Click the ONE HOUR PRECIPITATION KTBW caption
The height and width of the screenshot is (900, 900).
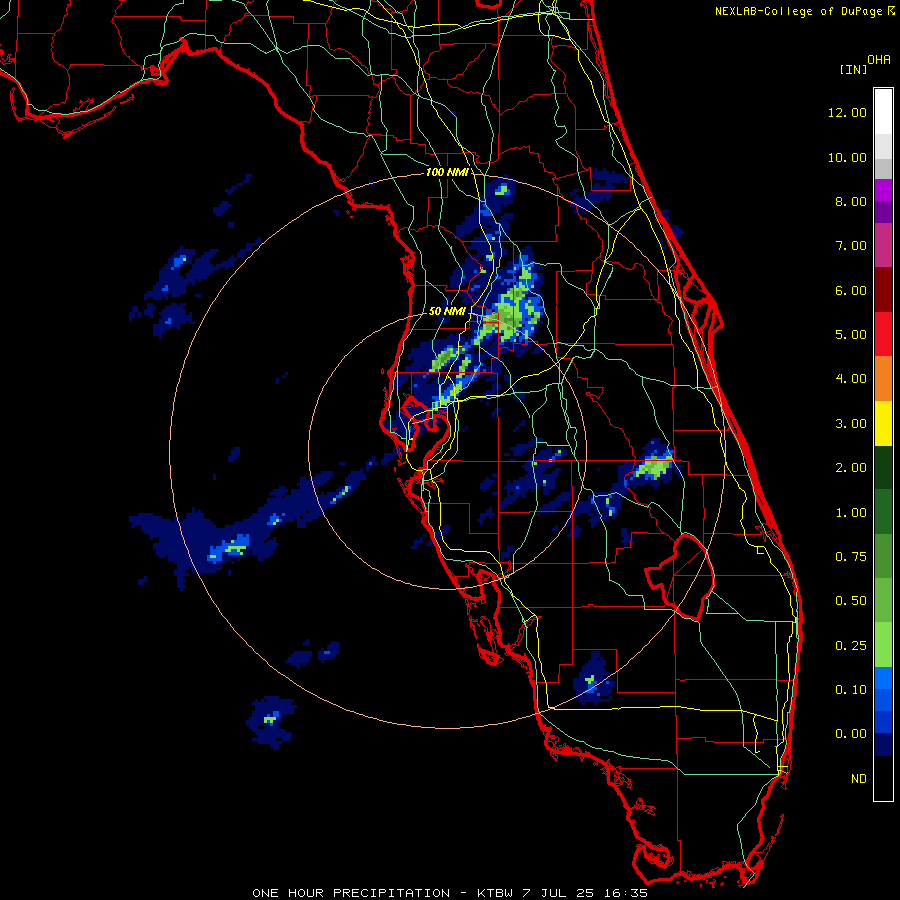point(450,893)
